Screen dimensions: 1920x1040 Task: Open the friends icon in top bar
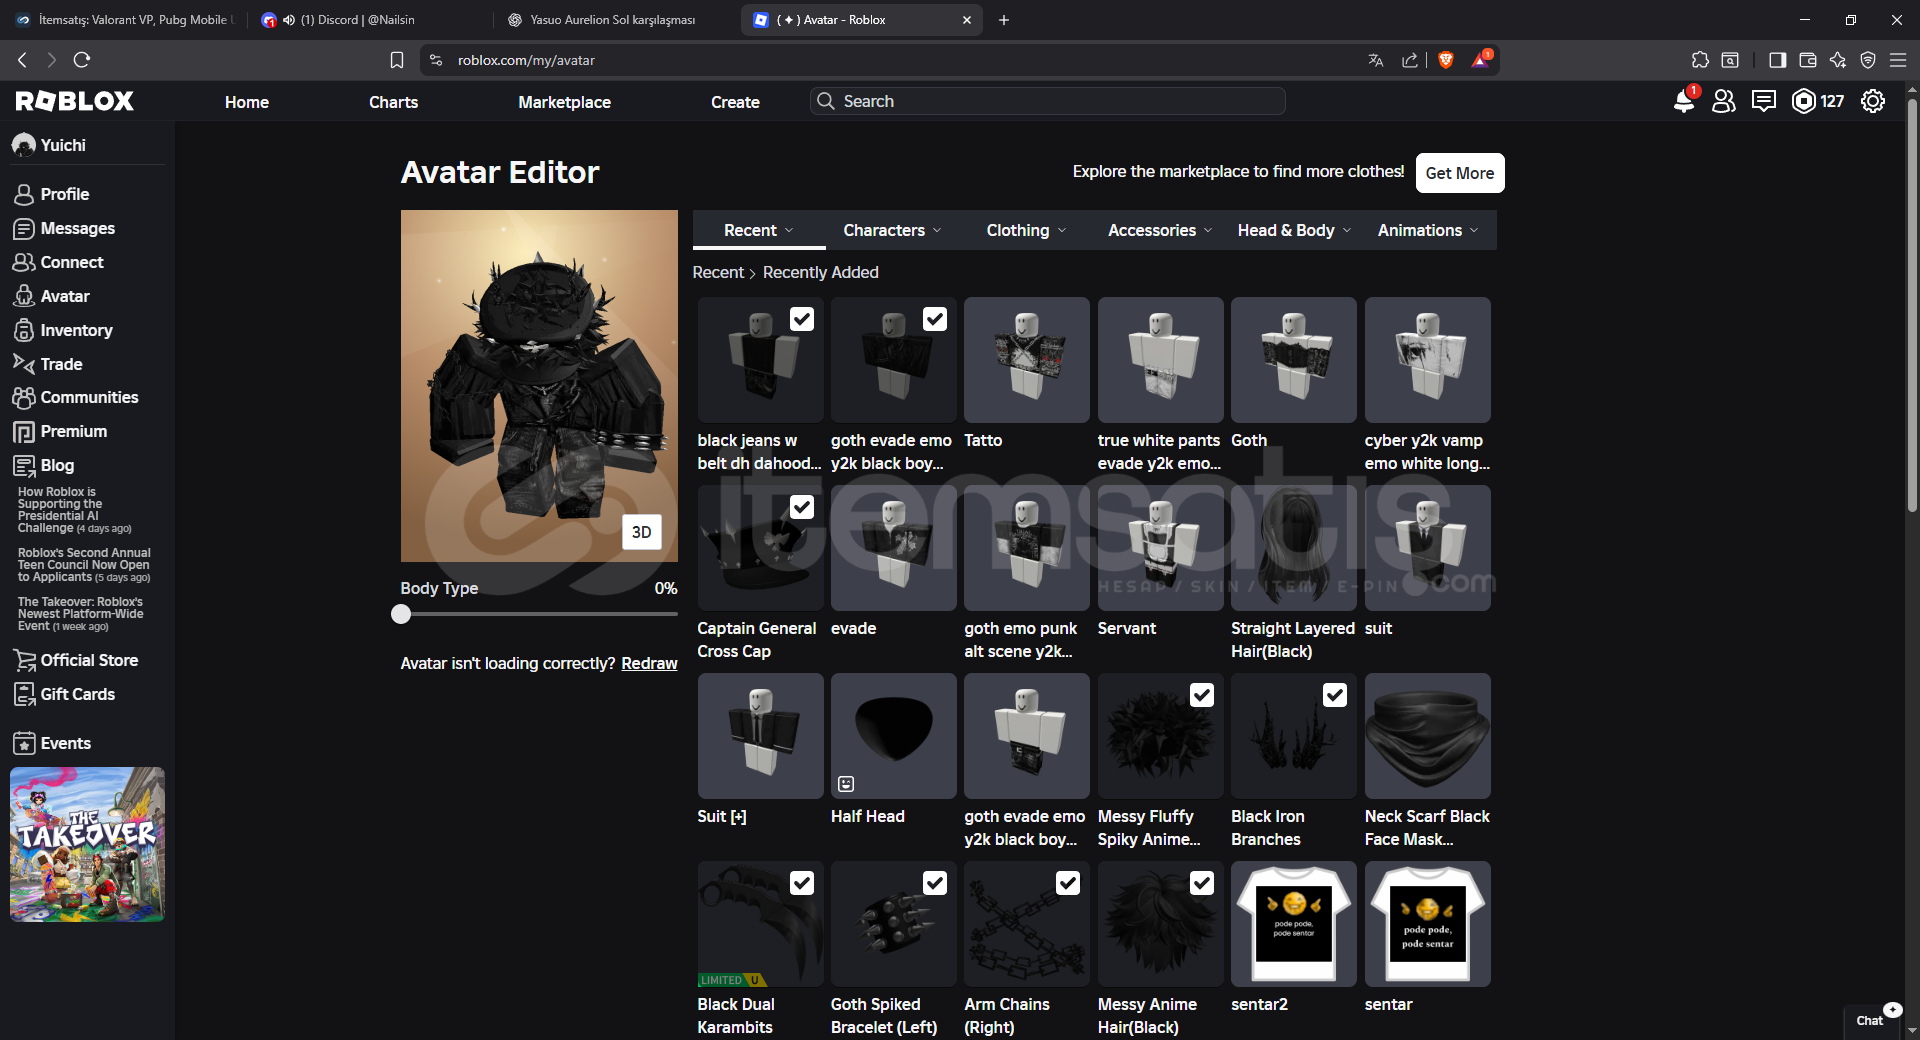click(x=1723, y=101)
